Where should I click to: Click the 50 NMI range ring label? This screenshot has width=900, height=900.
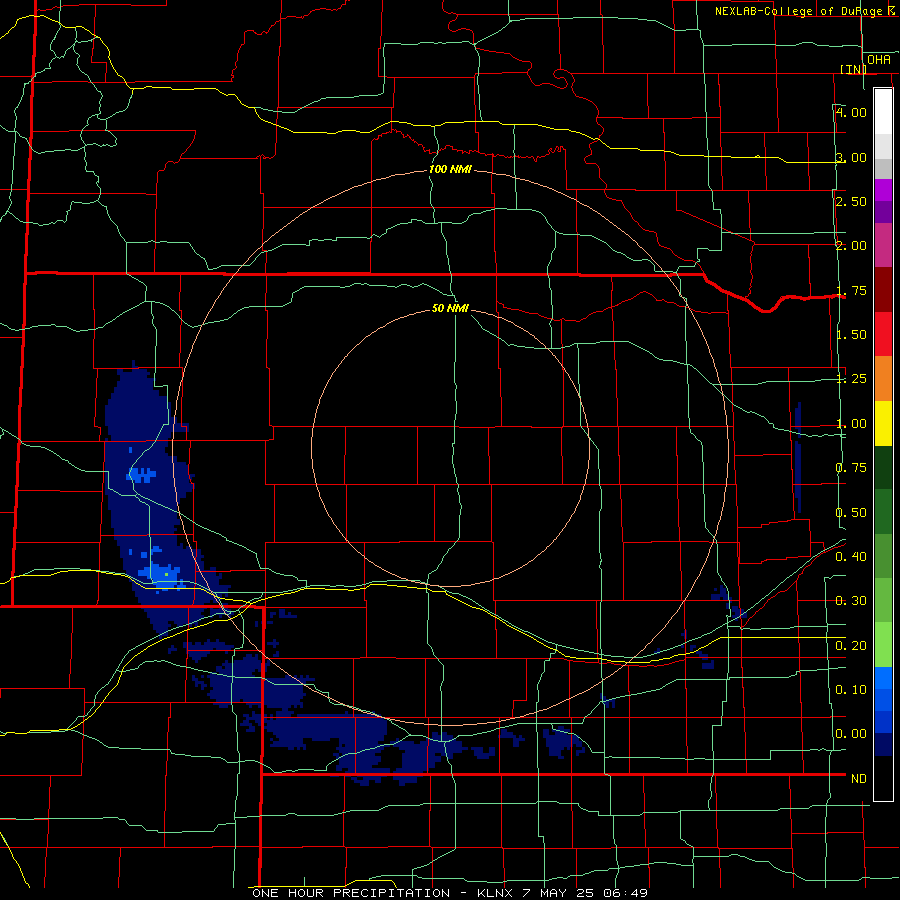click(x=451, y=308)
